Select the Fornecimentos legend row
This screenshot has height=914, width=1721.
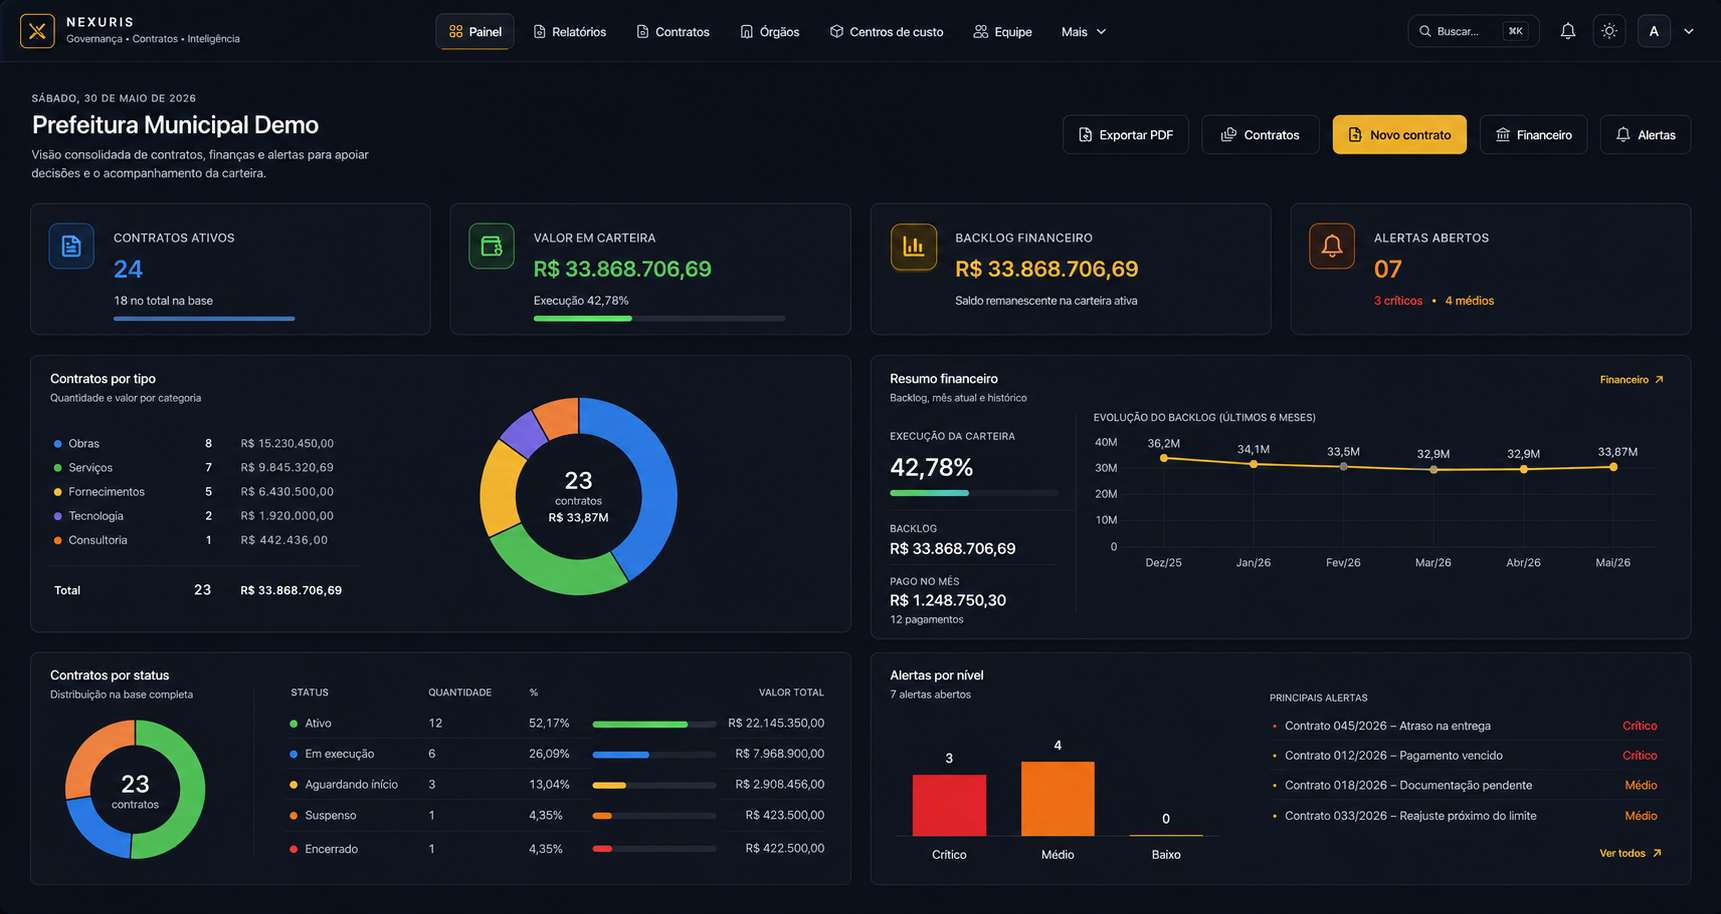tap(195, 491)
